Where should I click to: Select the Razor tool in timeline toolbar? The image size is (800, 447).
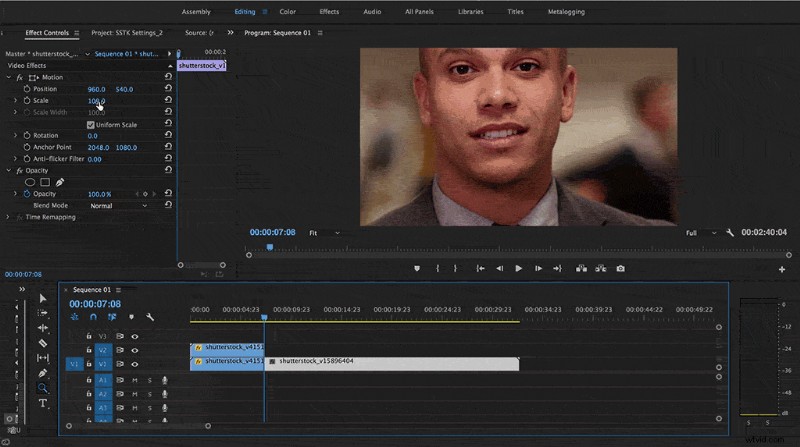point(43,343)
